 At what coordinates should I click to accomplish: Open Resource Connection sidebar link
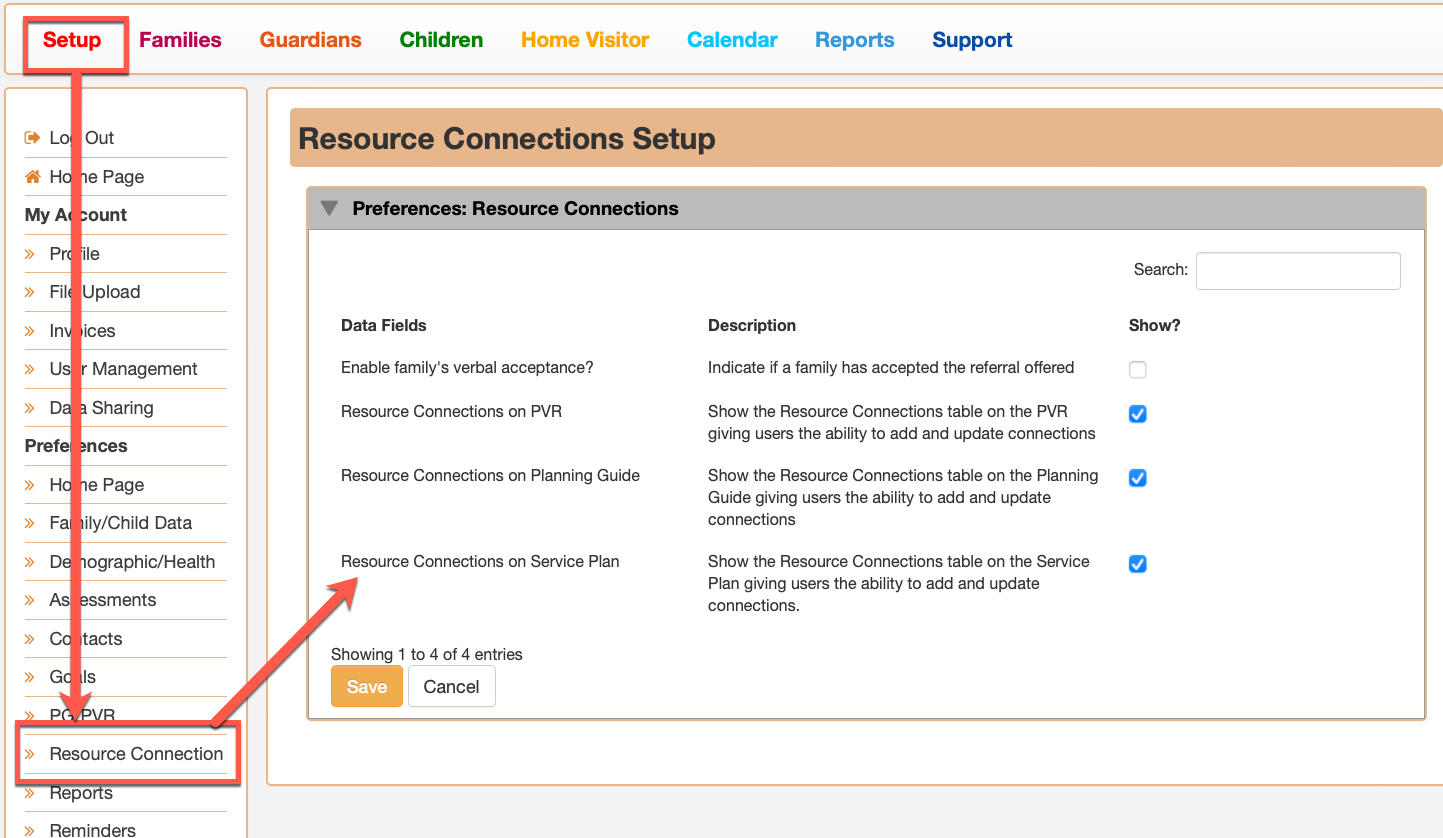(x=136, y=754)
